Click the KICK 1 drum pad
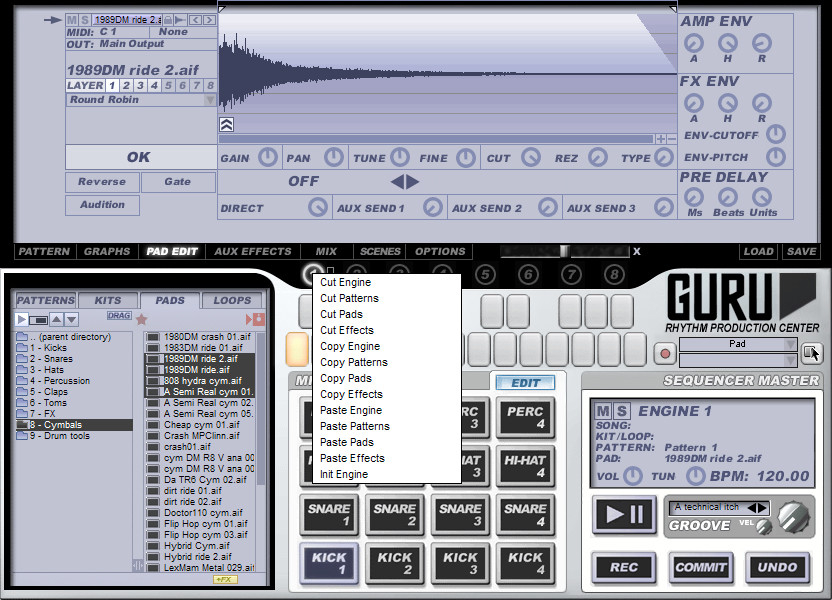This screenshot has width=832, height=600. pyautogui.click(x=329, y=563)
